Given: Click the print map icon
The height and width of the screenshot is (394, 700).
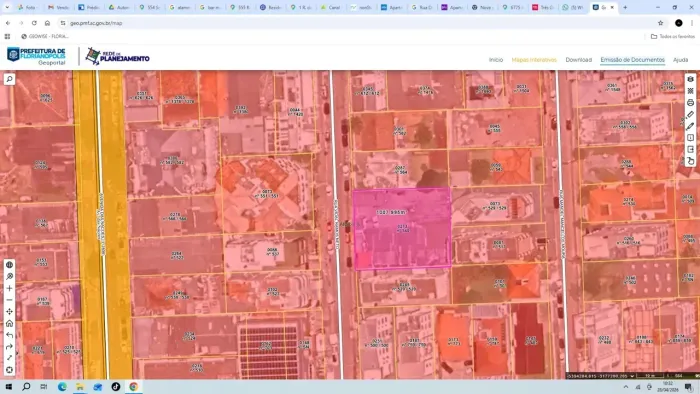Looking at the screenshot, I should point(691,103).
